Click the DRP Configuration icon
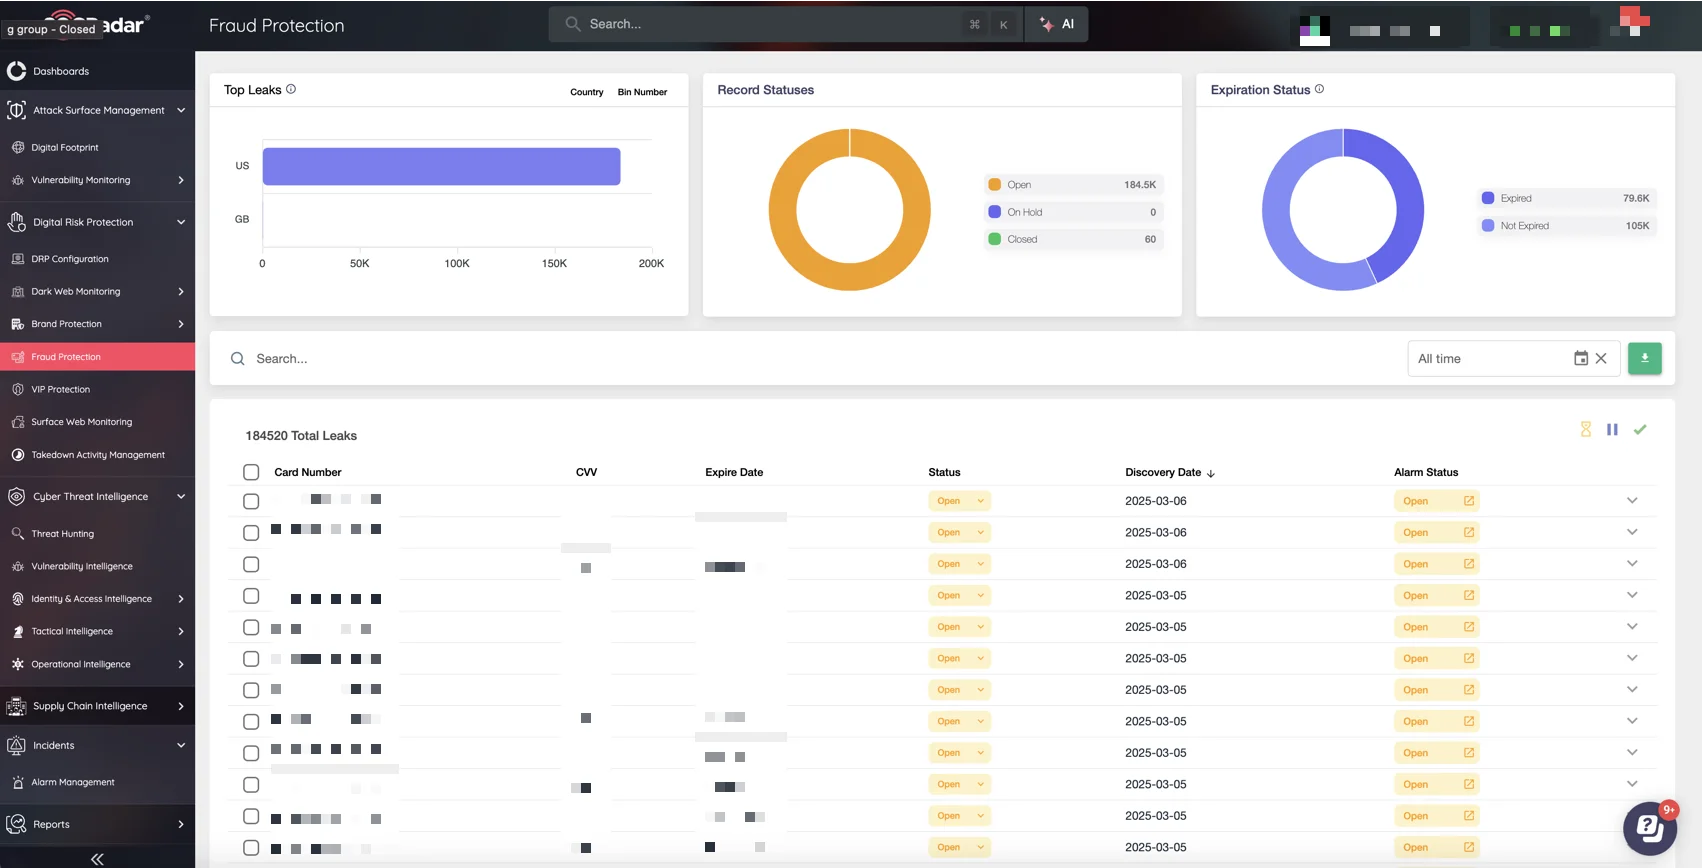Screen dimensions: 1702x868 pyautogui.click(x=18, y=259)
